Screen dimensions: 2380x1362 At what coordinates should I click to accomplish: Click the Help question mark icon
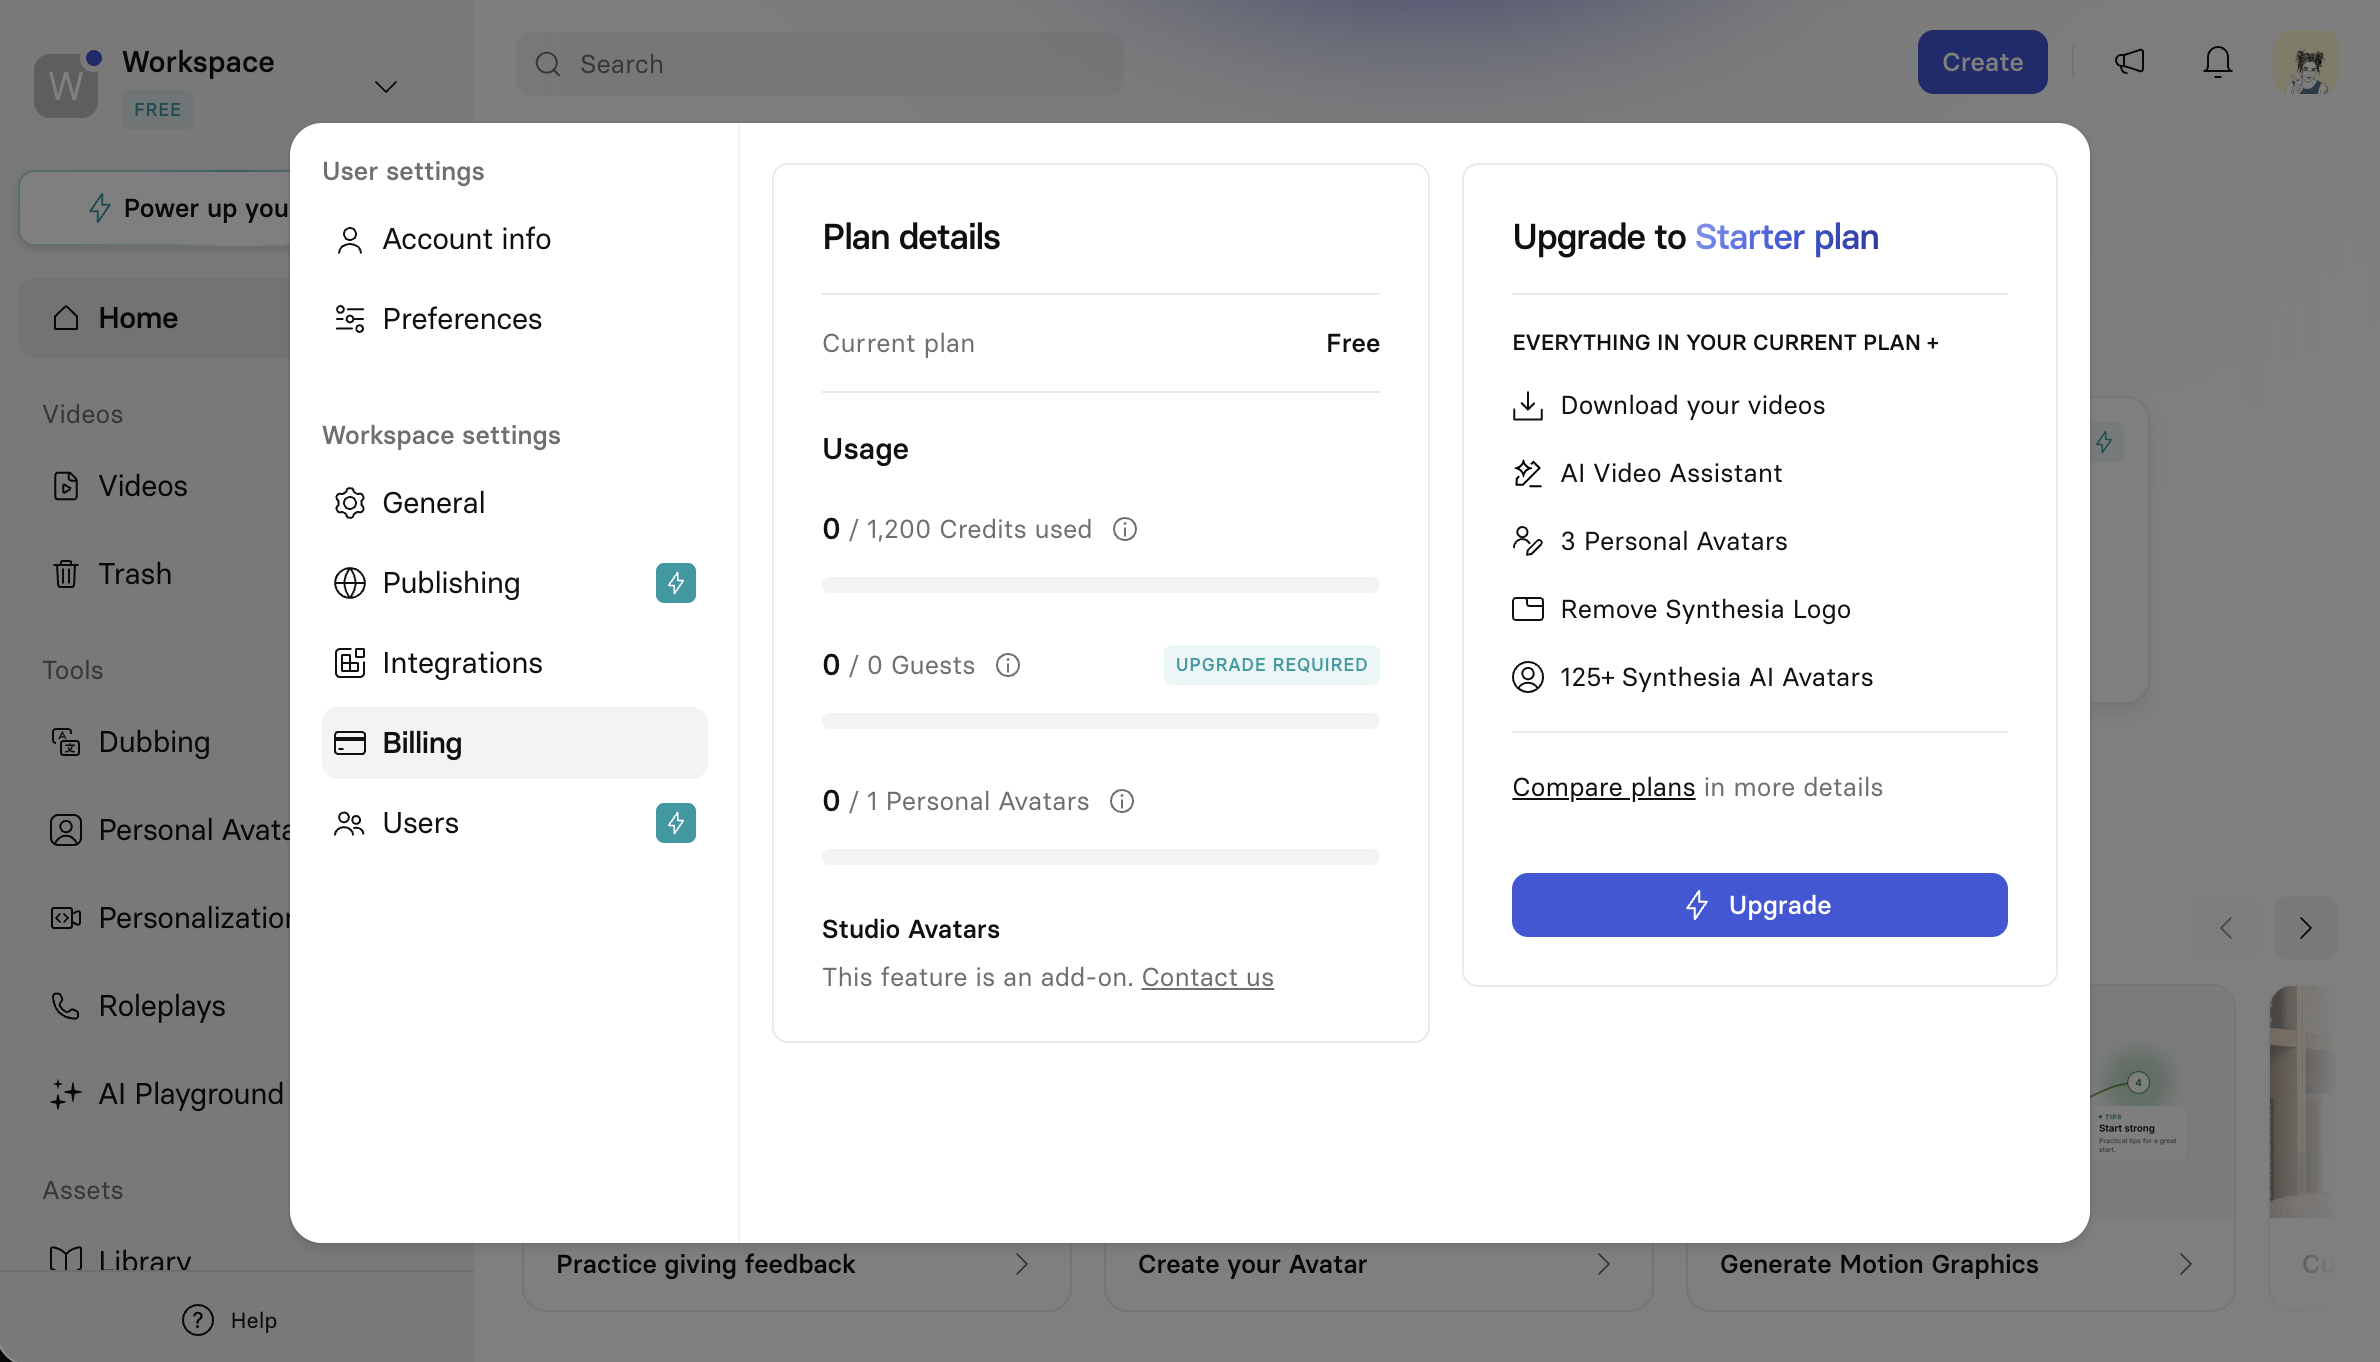(x=198, y=1320)
